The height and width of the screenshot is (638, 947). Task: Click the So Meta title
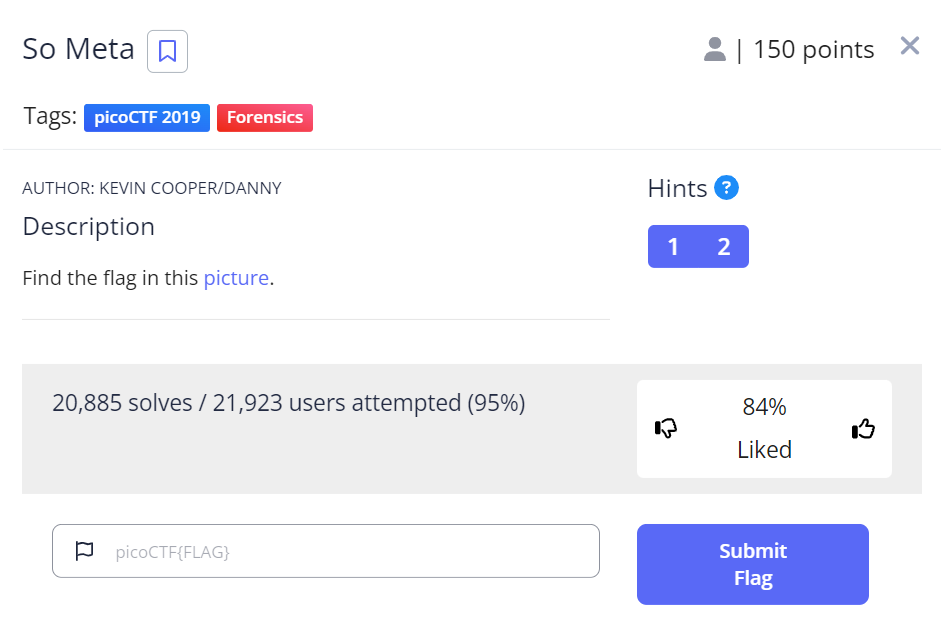tap(78, 49)
